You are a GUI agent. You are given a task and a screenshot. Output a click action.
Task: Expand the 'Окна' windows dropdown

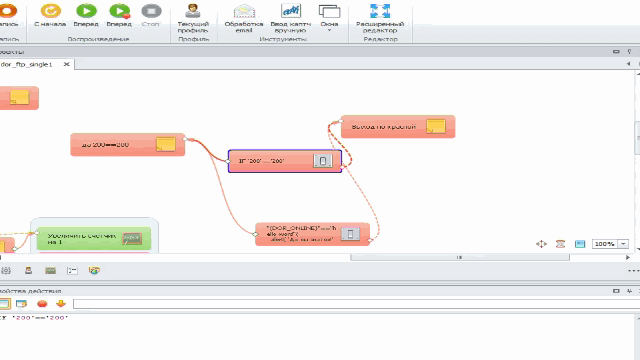(x=329, y=18)
